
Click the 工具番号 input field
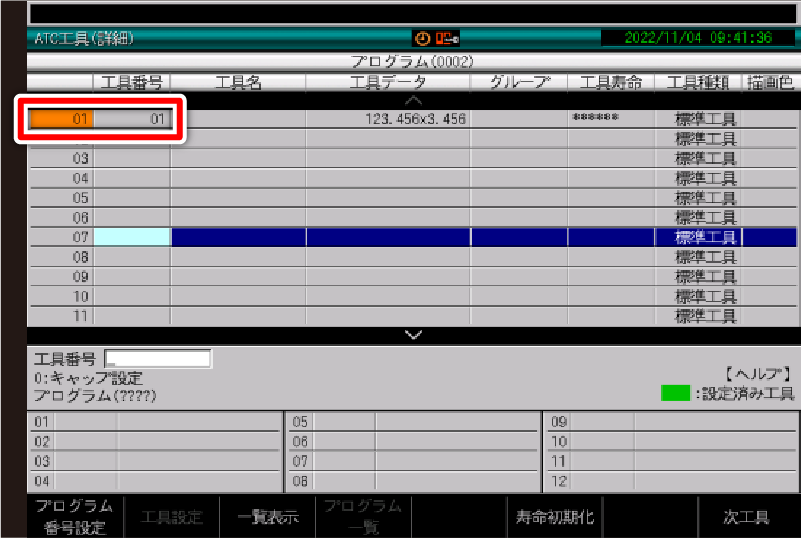(x=158, y=359)
